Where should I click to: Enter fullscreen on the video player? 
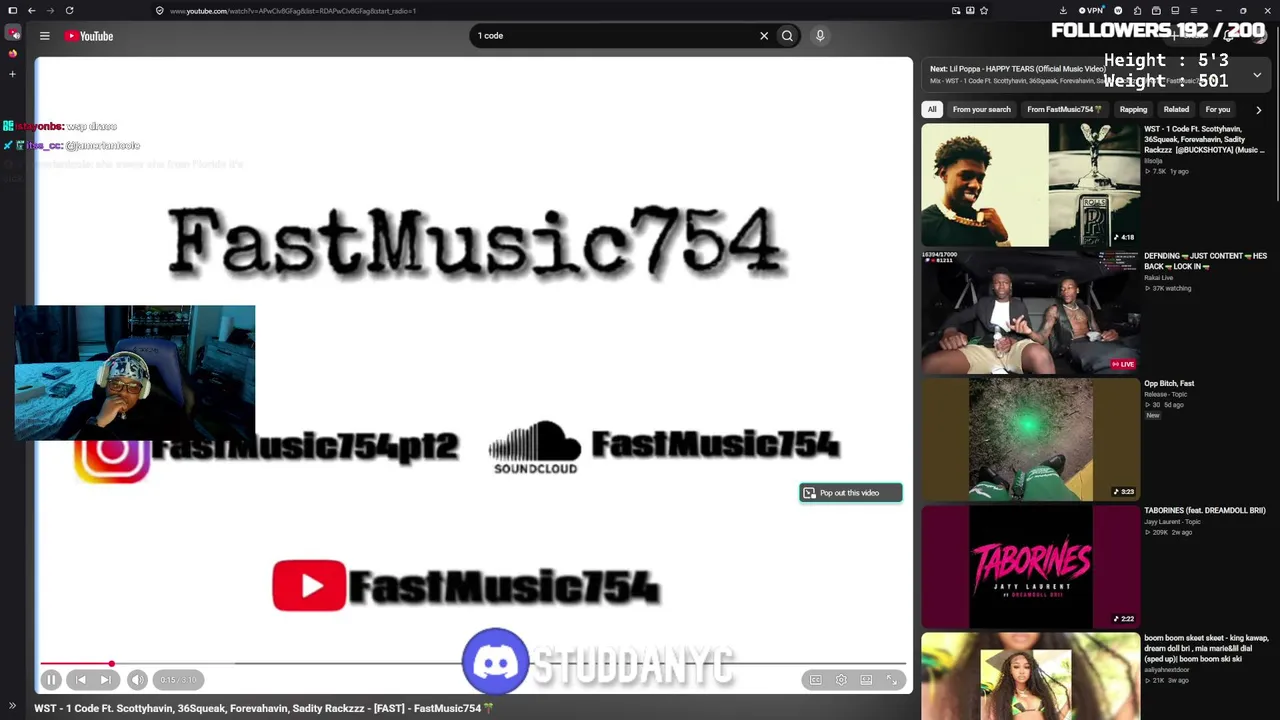892,680
